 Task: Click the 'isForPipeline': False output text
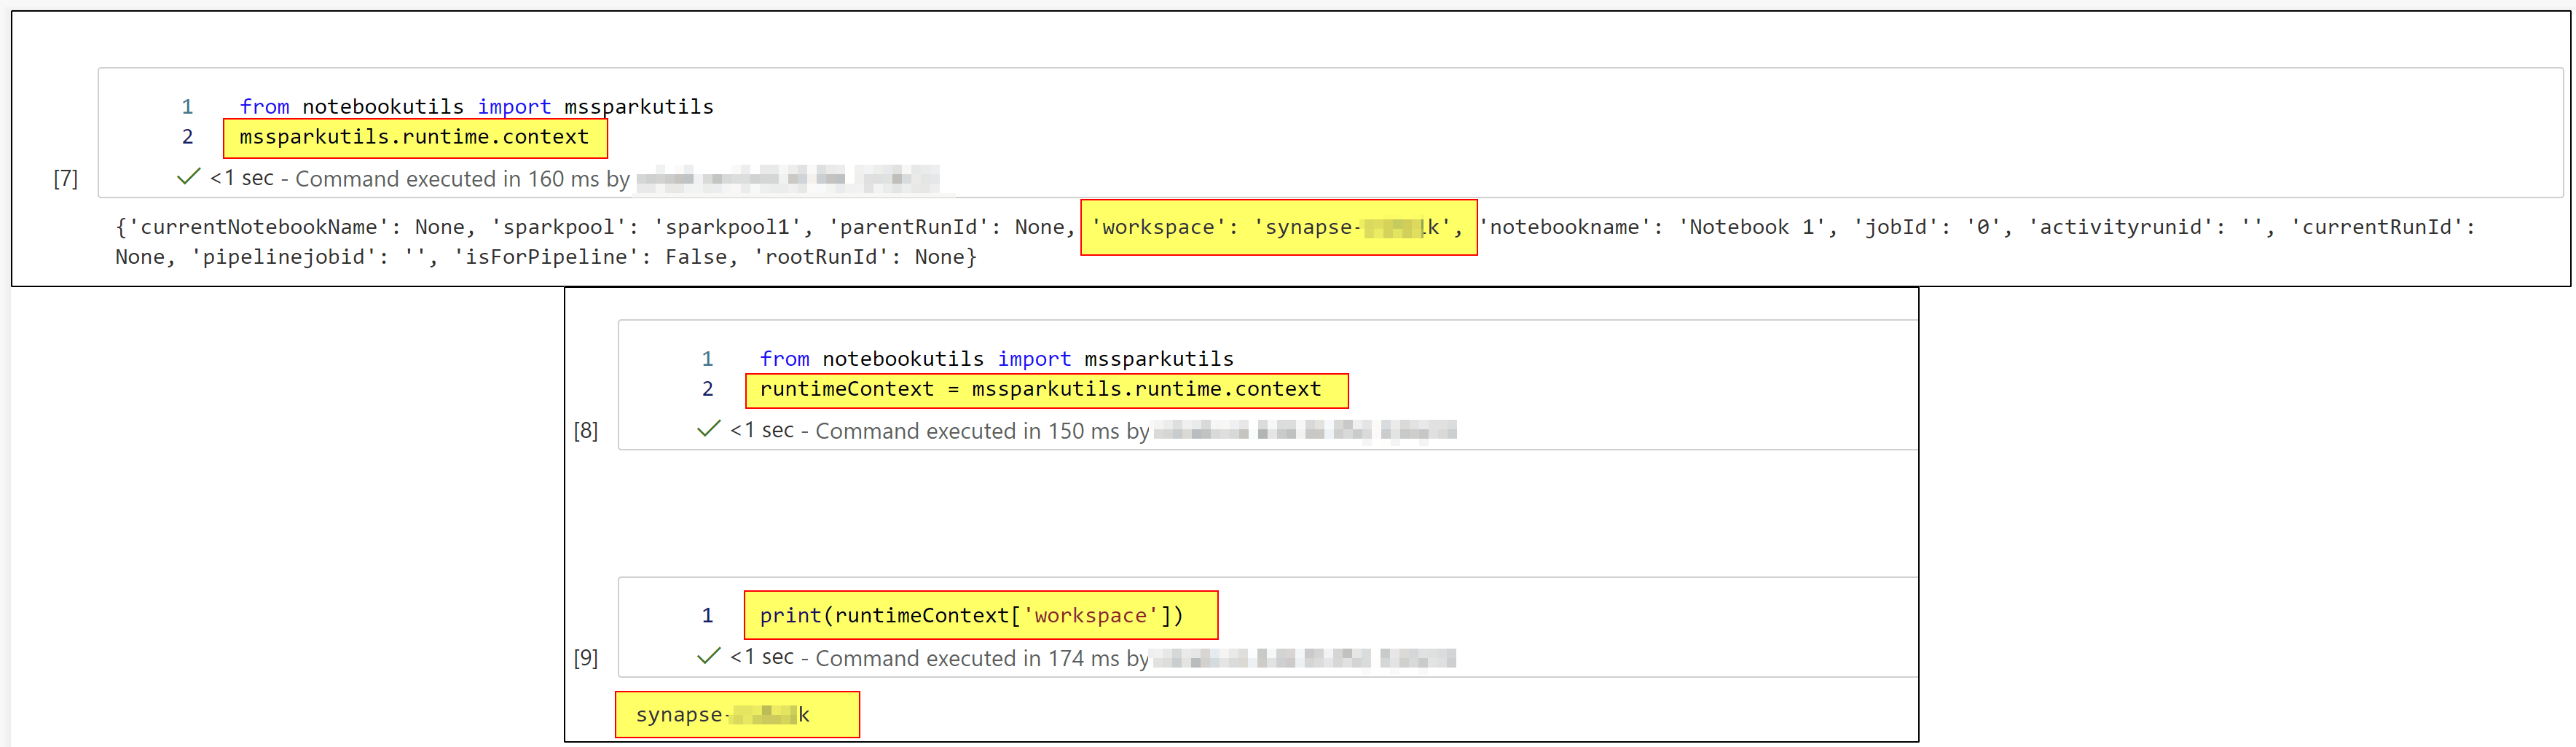[x=590, y=258]
